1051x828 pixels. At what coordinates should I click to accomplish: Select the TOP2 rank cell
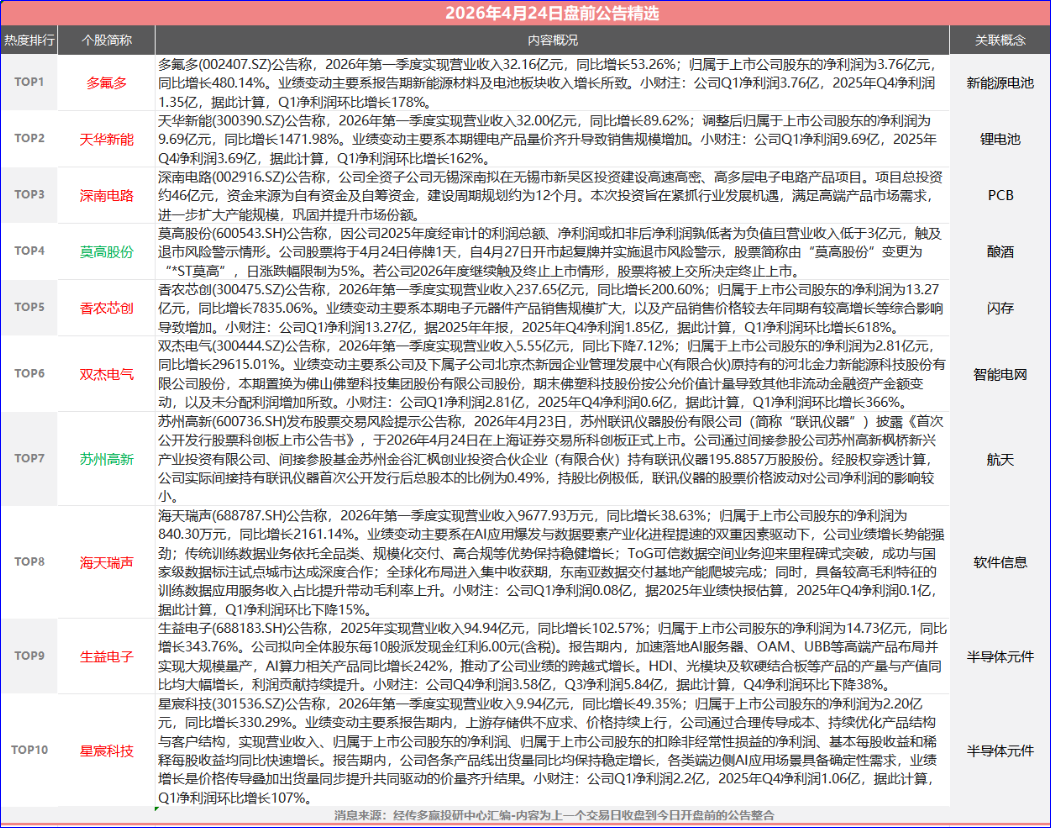[29, 138]
